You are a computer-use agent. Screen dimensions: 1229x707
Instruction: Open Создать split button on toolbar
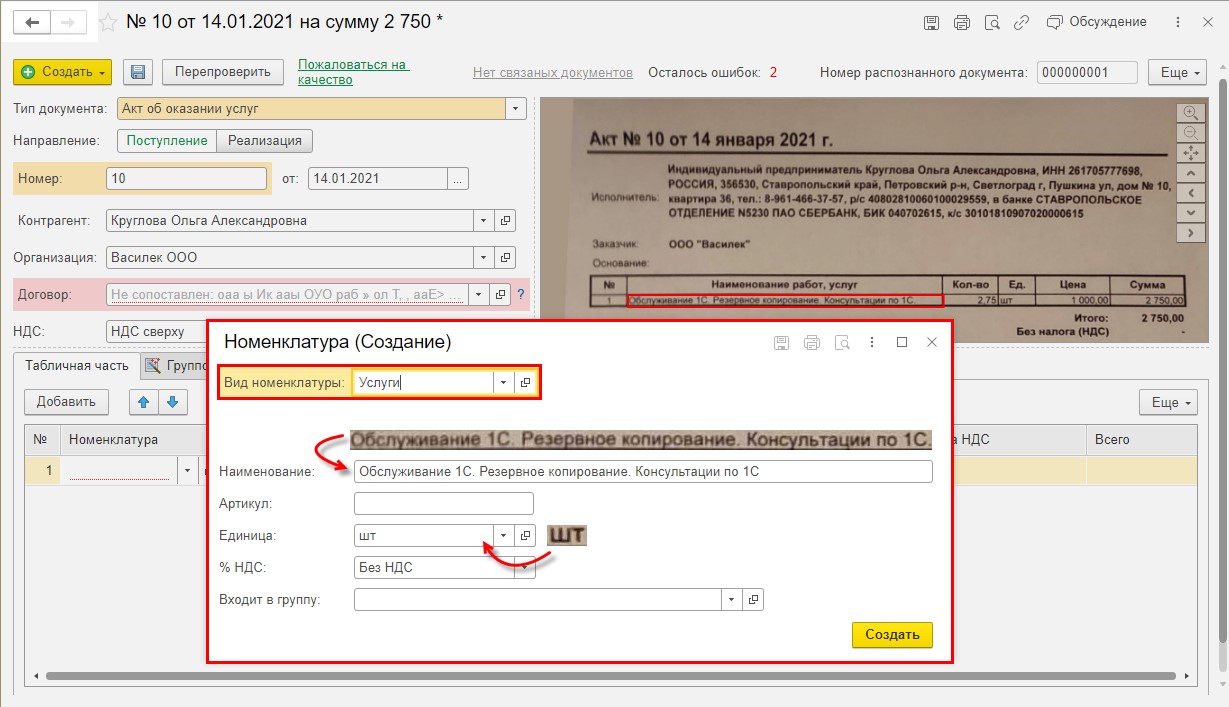click(62, 72)
